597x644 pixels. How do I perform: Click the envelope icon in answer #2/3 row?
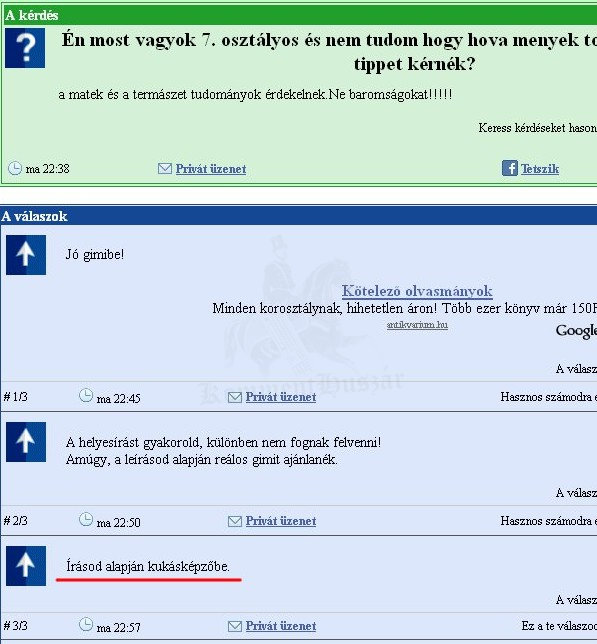point(234,521)
